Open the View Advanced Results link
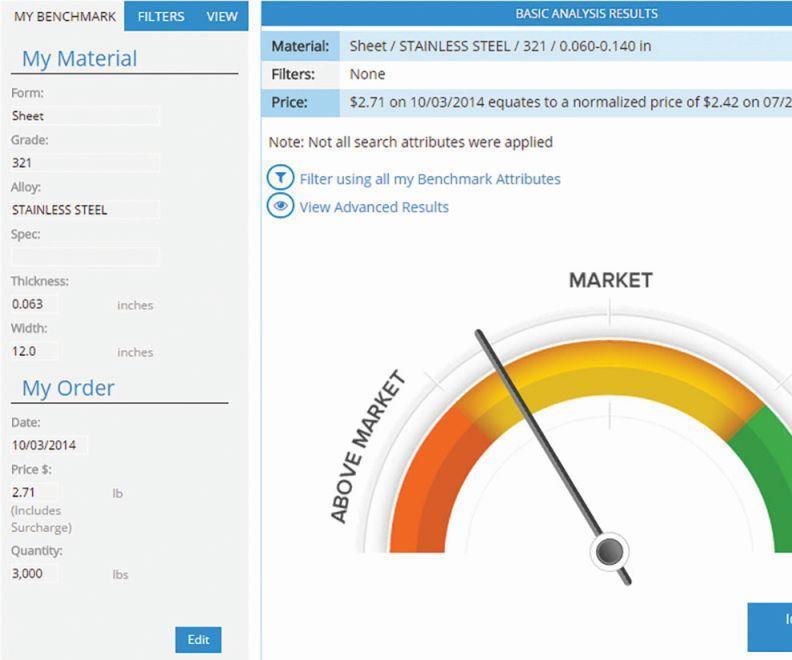The width and height of the screenshot is (792, 660). (374, 207)
